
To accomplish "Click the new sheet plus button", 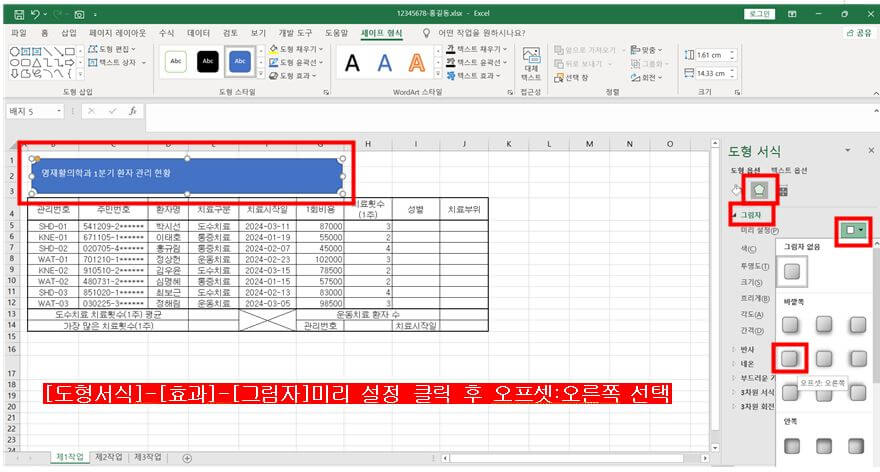I will [187, 459].
